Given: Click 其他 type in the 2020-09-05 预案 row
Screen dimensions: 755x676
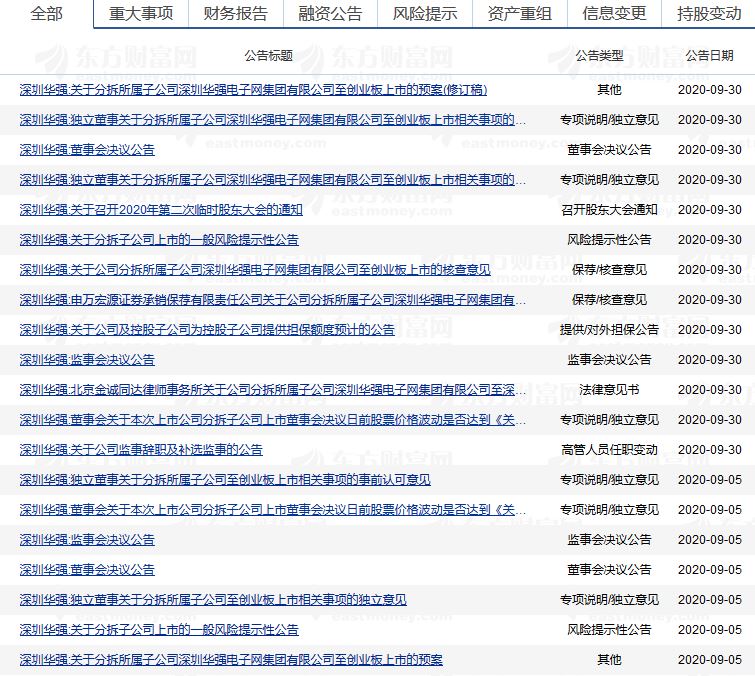Looking at the screenshot, I should 609,660.
